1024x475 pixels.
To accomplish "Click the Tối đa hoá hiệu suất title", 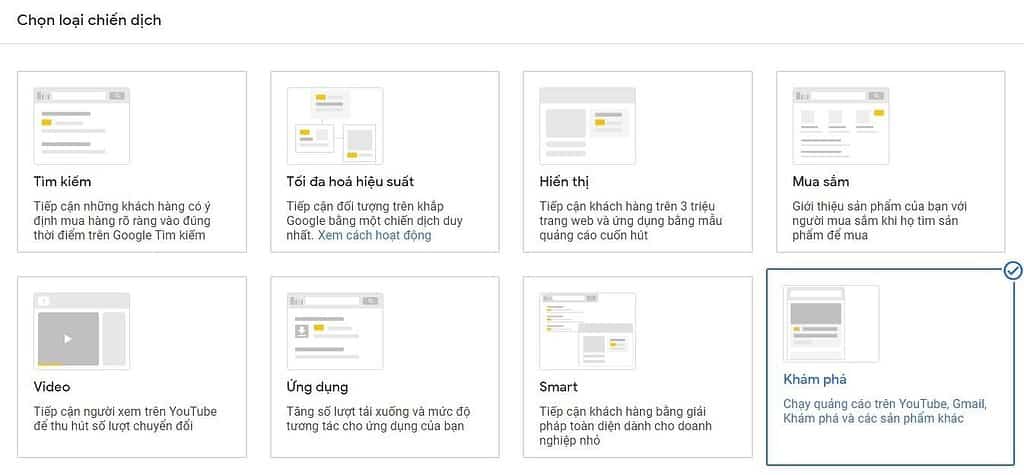I will click(350, 181).
